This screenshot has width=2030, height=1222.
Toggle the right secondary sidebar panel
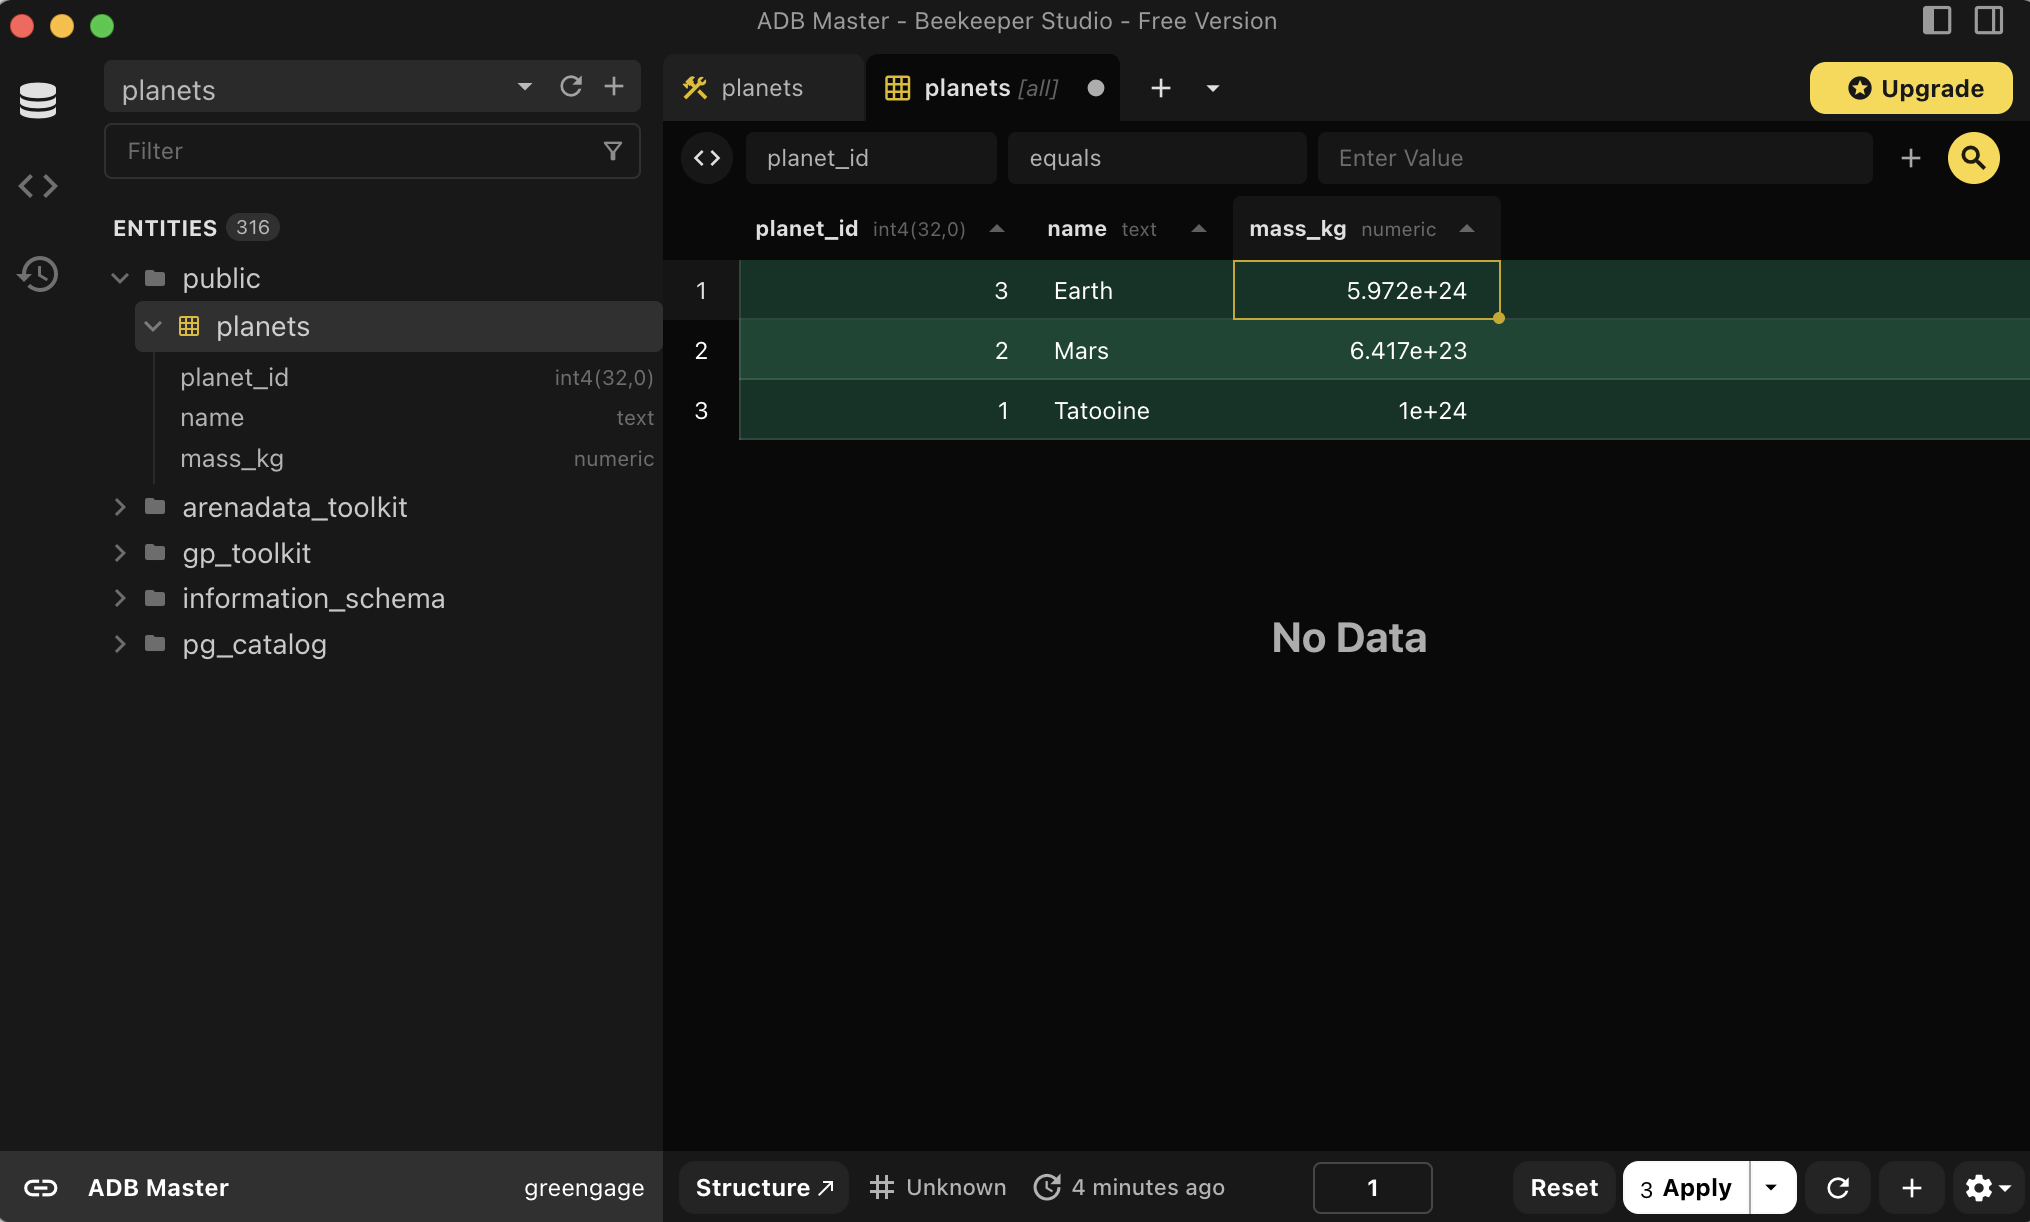tap(1989, 20)
